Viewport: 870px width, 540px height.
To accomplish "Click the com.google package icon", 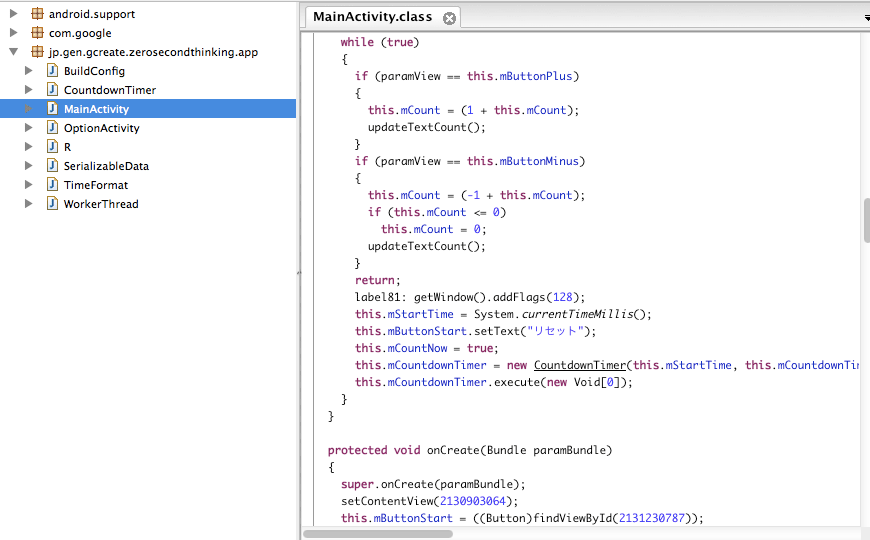I will tap(37, 33).
